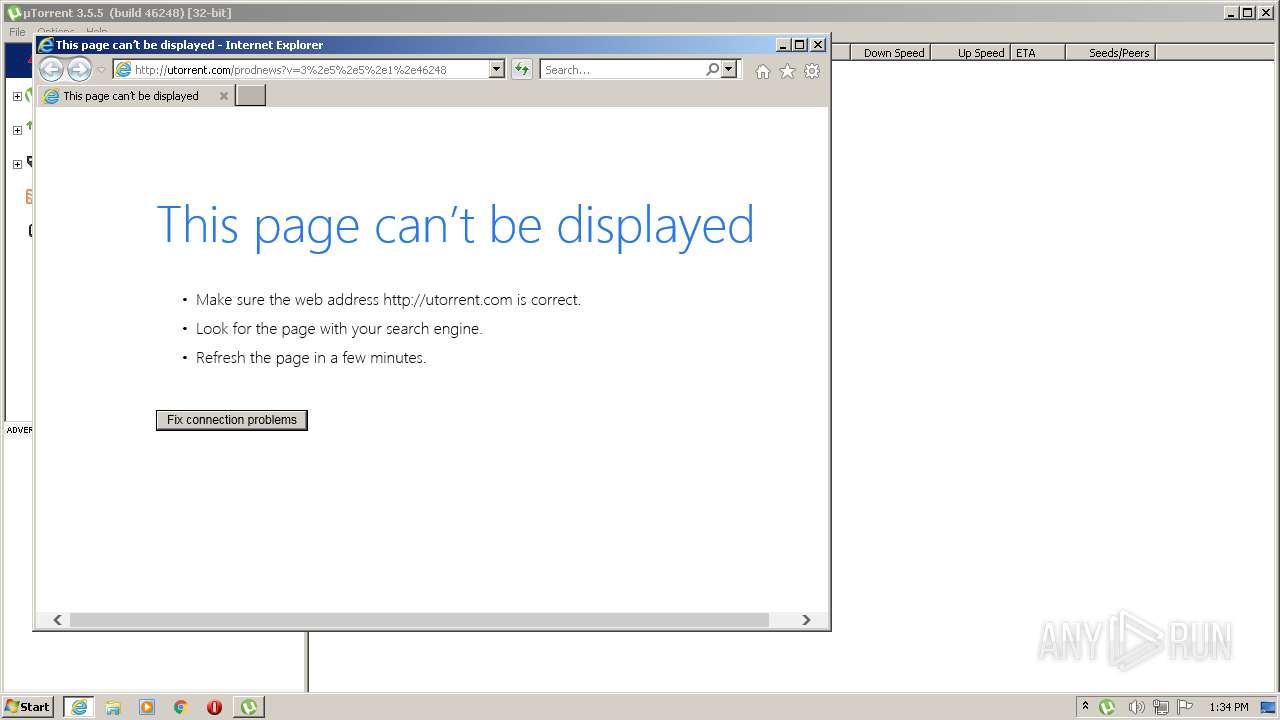Sort by Down Speed column in uTorrent

point(891,53)
